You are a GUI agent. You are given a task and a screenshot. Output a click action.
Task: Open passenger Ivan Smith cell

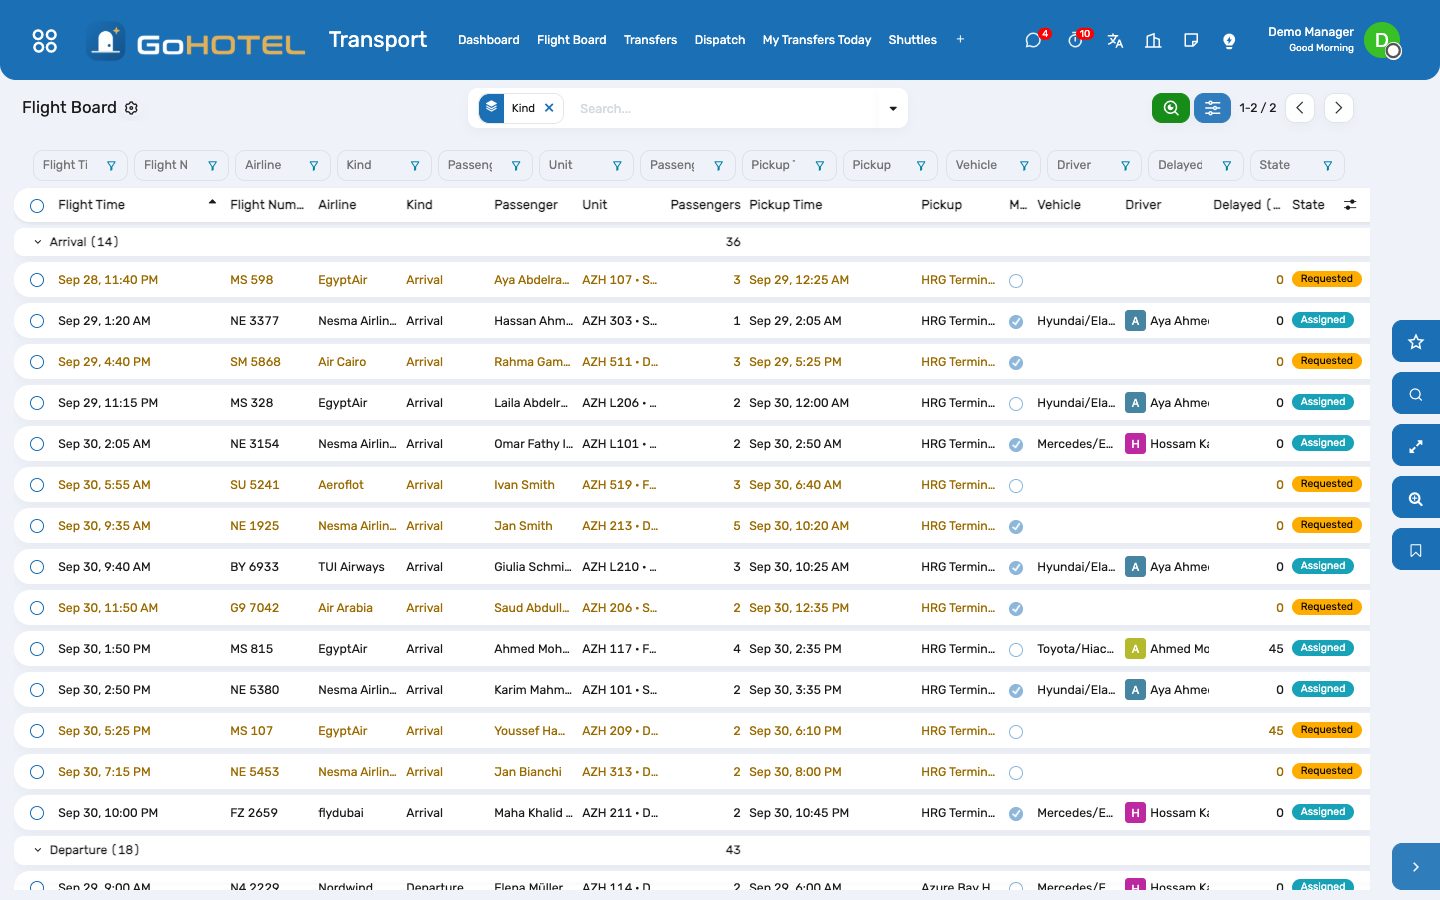(524, 485)
